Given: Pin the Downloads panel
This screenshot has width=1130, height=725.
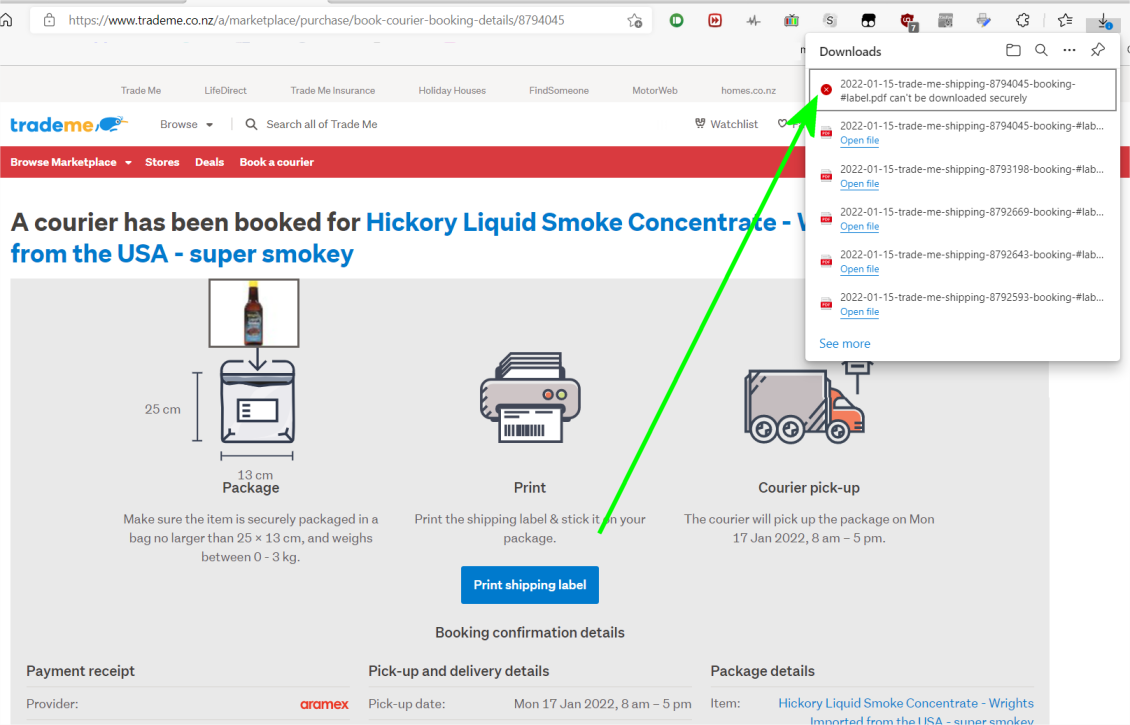Looking at the screenshot, I should click(x=1098, y=51).
